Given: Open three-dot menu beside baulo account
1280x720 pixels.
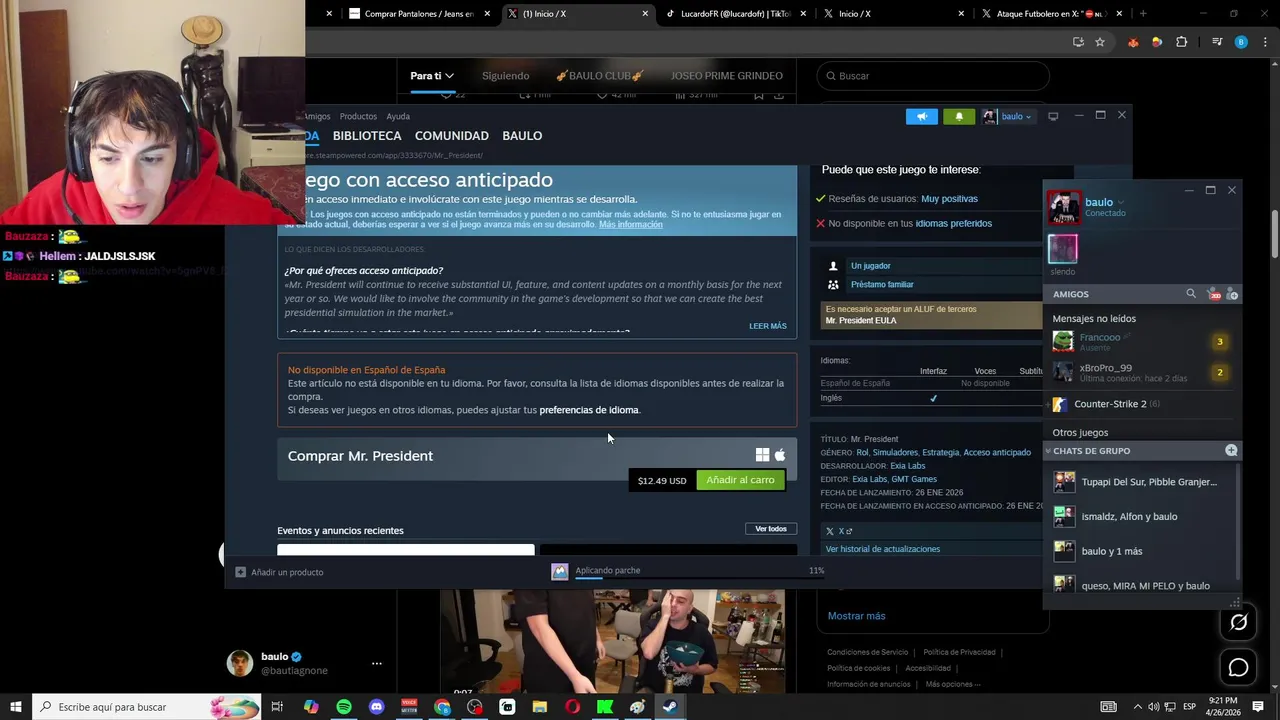Looking at the screenshot, I should pyautogui.click(x=376, y=663).
